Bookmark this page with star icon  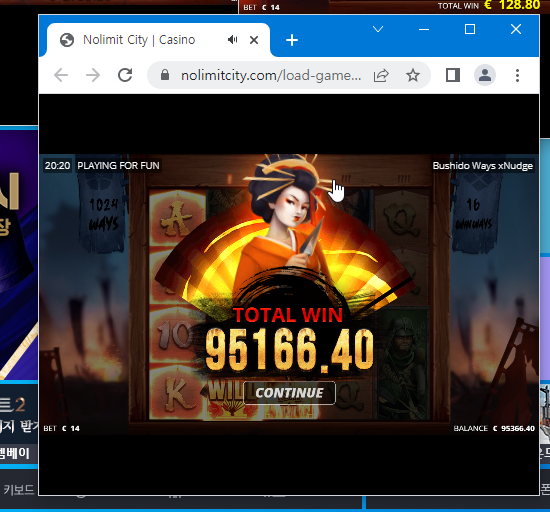click(413, 75)
